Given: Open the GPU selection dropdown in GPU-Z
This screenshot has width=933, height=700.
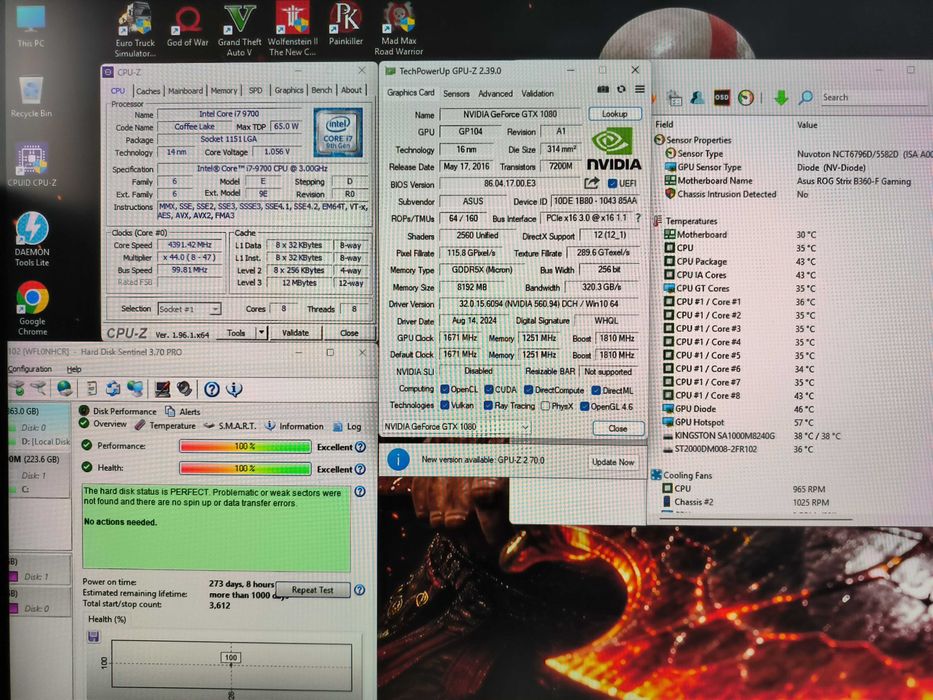Looking at the screenshot, I should (456, 427).
